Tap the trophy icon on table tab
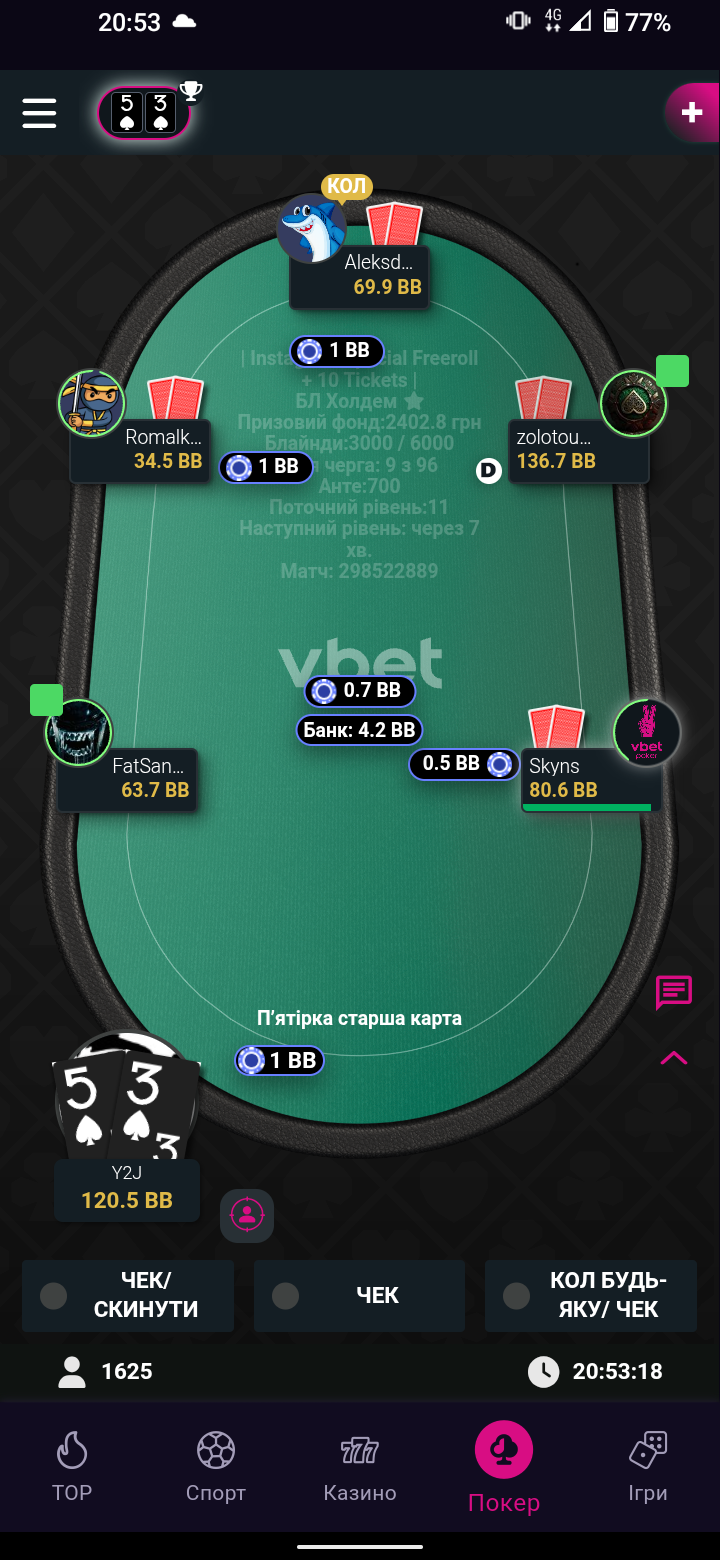 pyautogui.click(x=191, y=92)
